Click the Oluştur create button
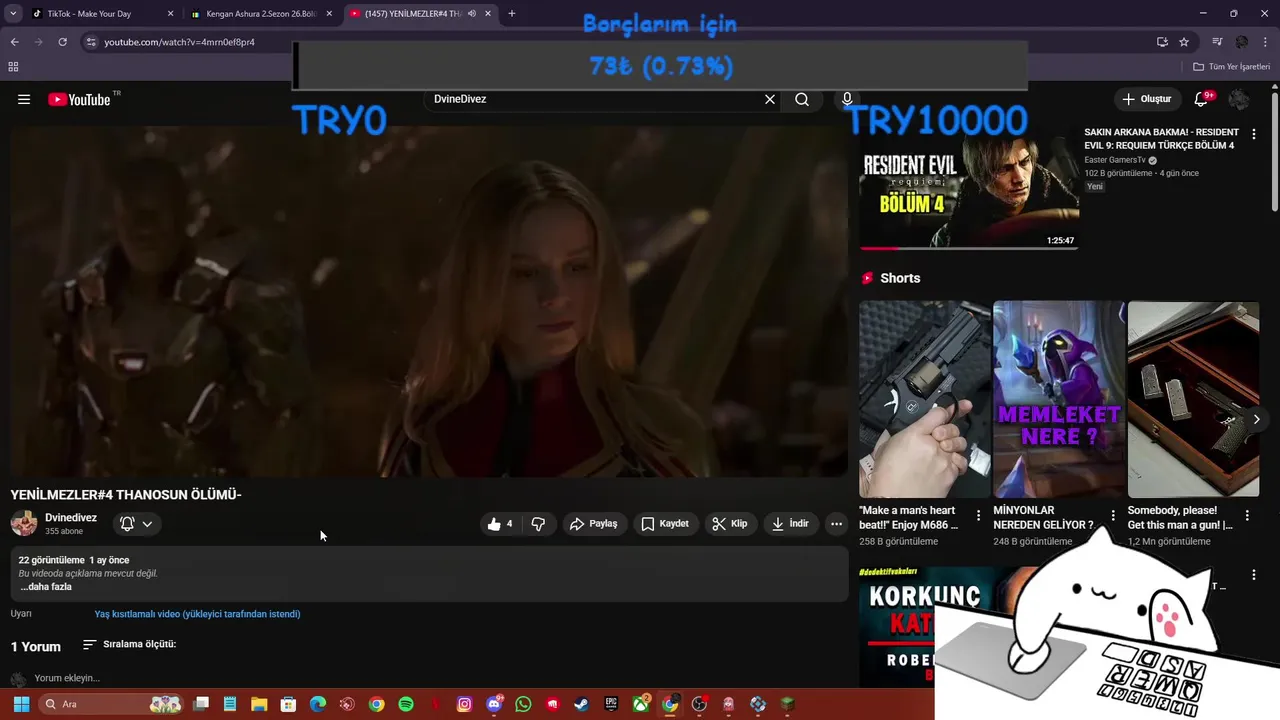 (x=1146, y=99)
